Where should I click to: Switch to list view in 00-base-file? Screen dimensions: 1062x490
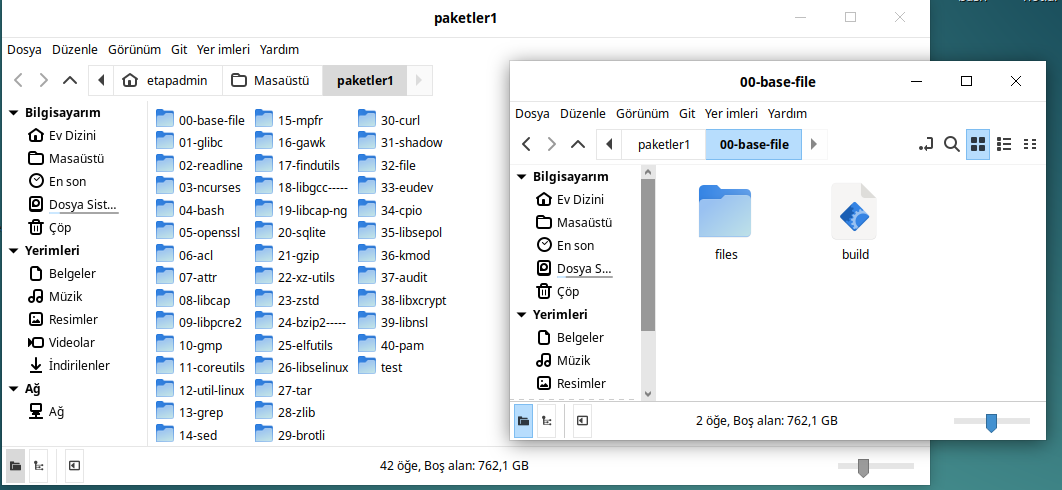point(1005,145)
